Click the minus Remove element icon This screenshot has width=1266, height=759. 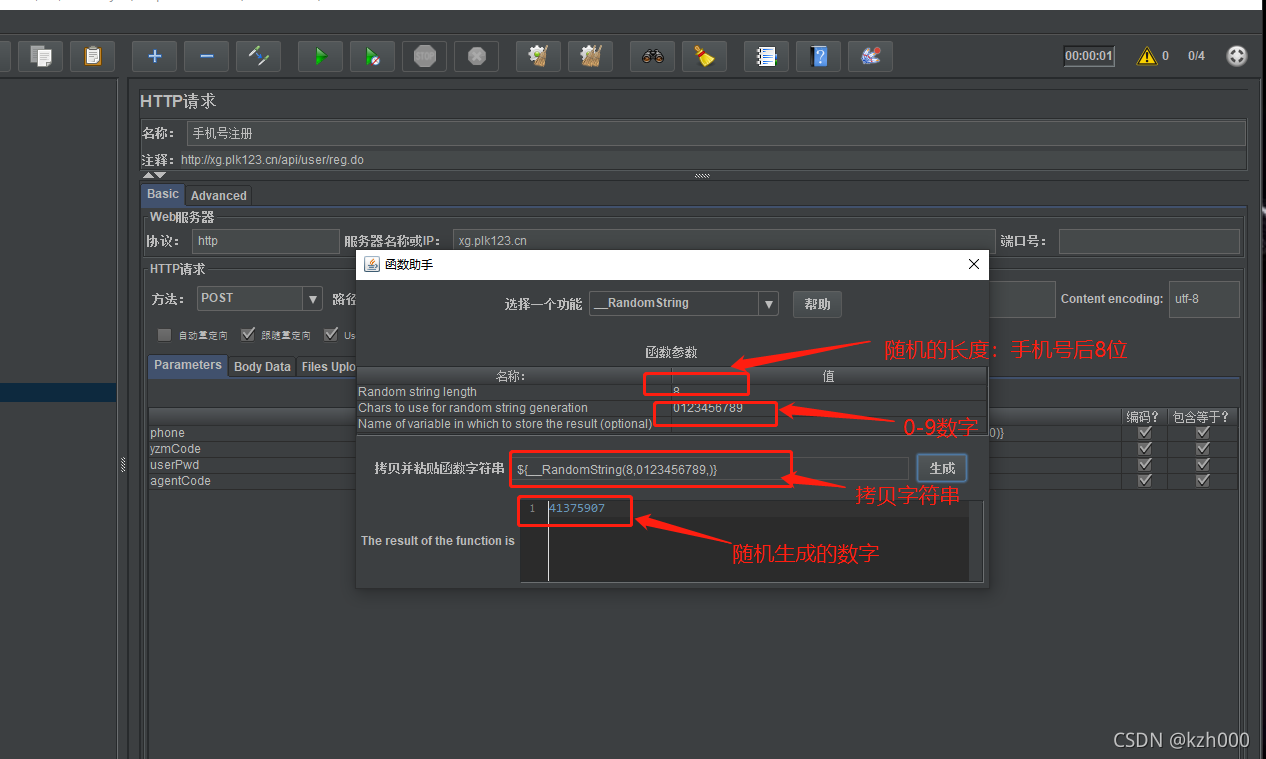206,56
